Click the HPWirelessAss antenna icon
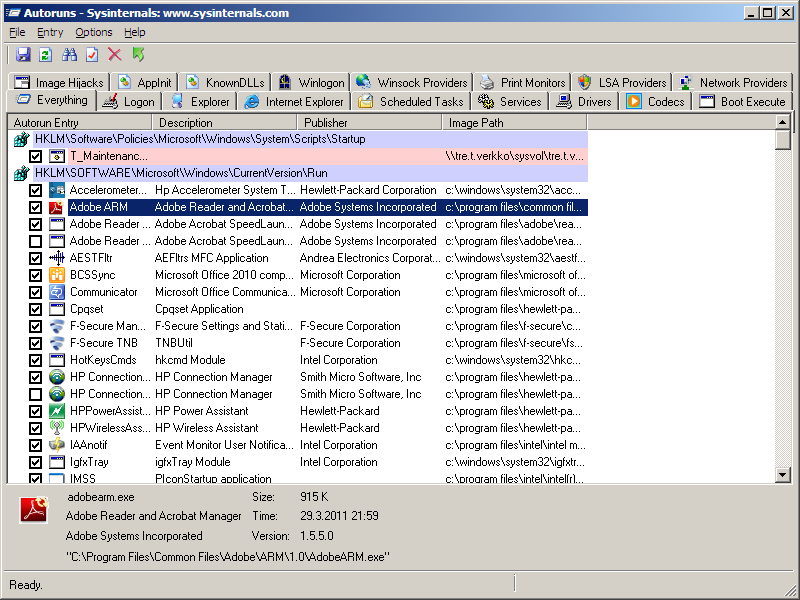 56,428
